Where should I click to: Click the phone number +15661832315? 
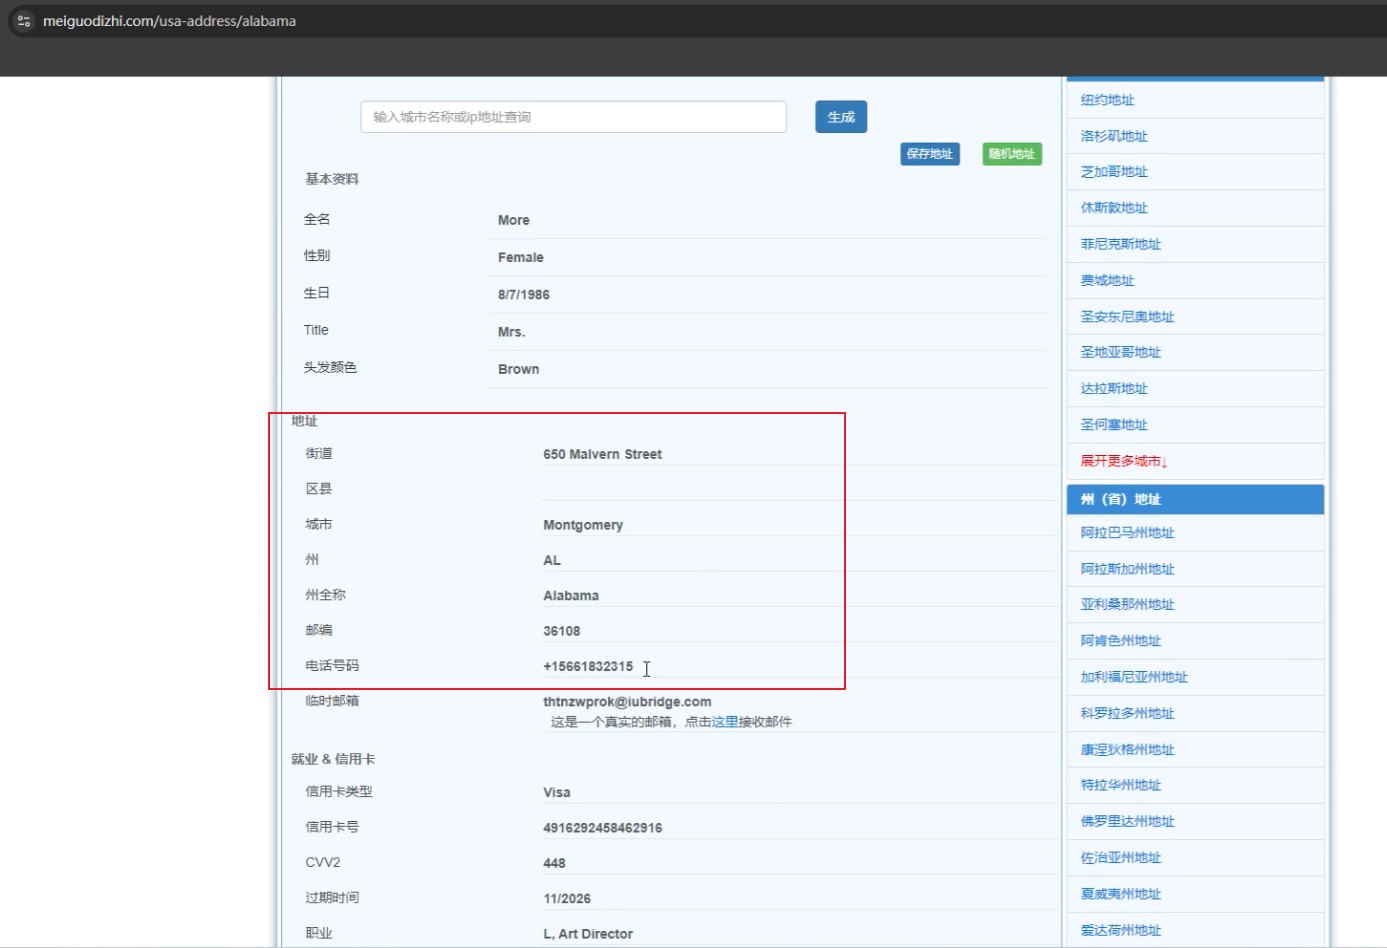pos(588,666)
